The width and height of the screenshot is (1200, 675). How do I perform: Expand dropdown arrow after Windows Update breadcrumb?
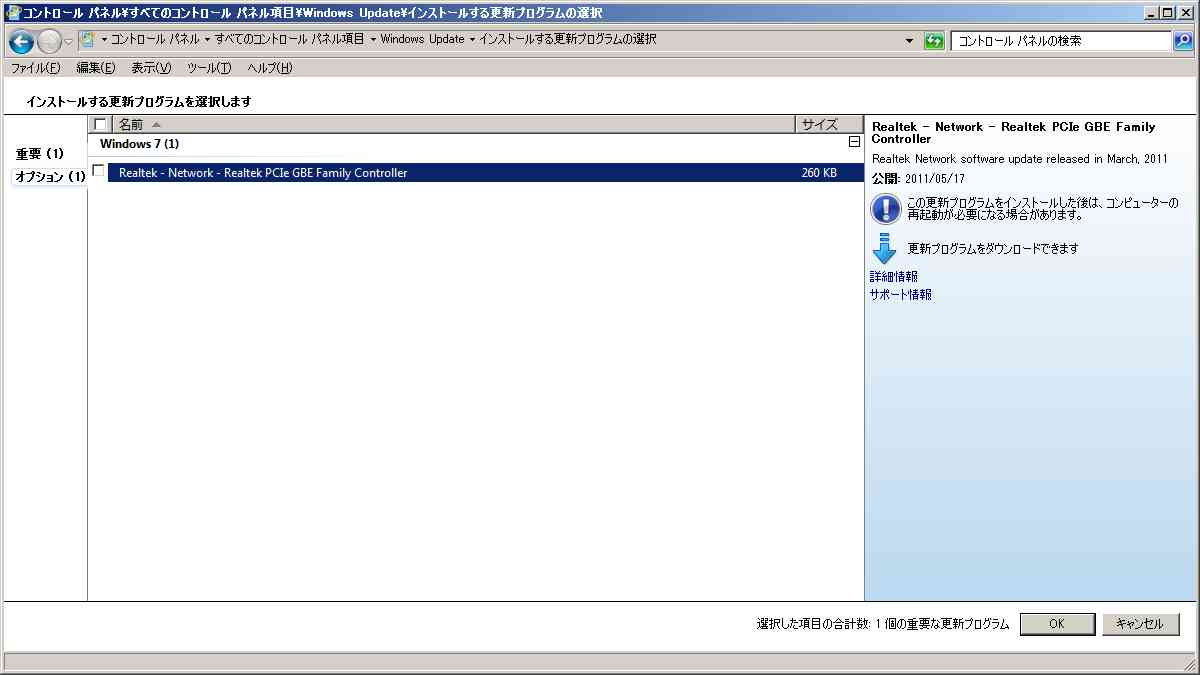click(472, 40)
